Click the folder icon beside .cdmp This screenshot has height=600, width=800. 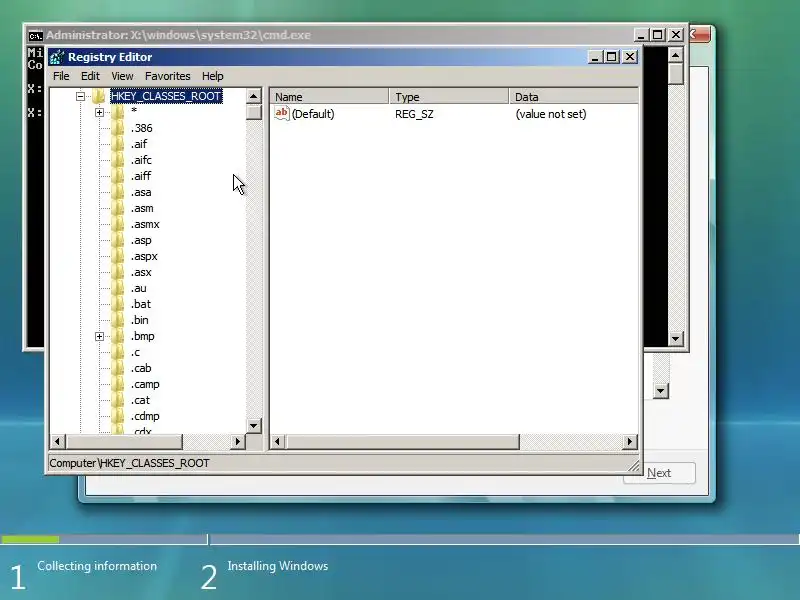pyautogui.click(x=118, y=416)
